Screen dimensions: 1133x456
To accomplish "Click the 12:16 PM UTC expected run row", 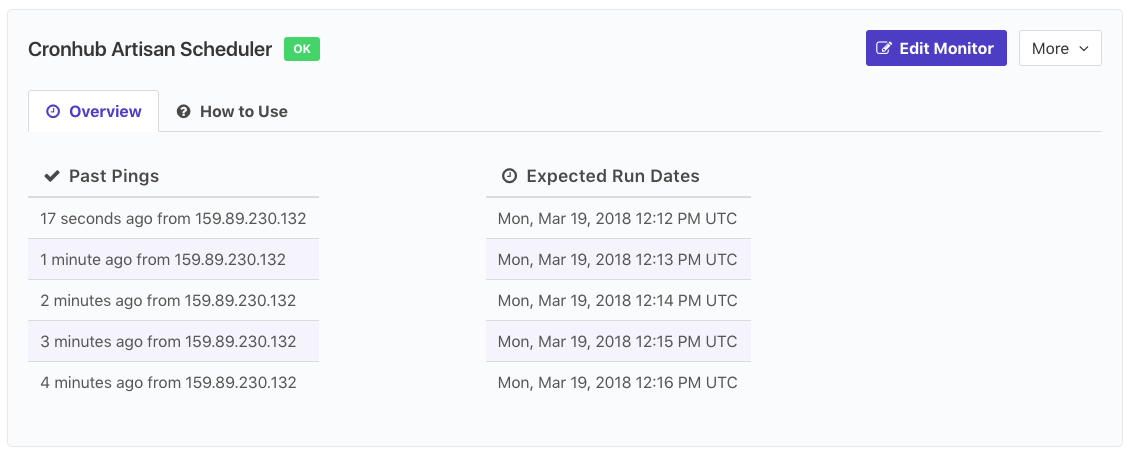I will pos(617,382).
